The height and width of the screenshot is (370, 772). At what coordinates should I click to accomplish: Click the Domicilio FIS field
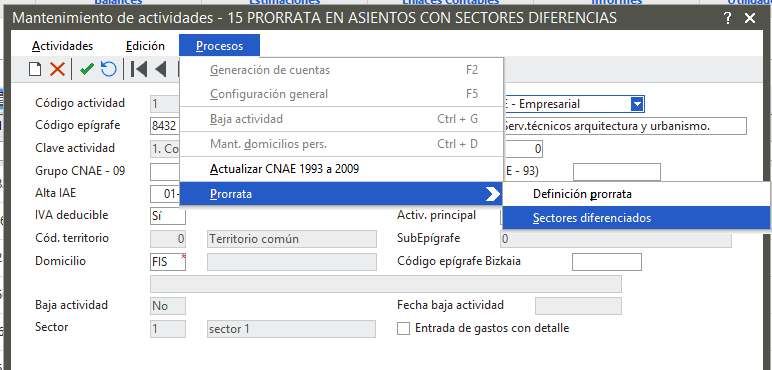pos(168,262)
